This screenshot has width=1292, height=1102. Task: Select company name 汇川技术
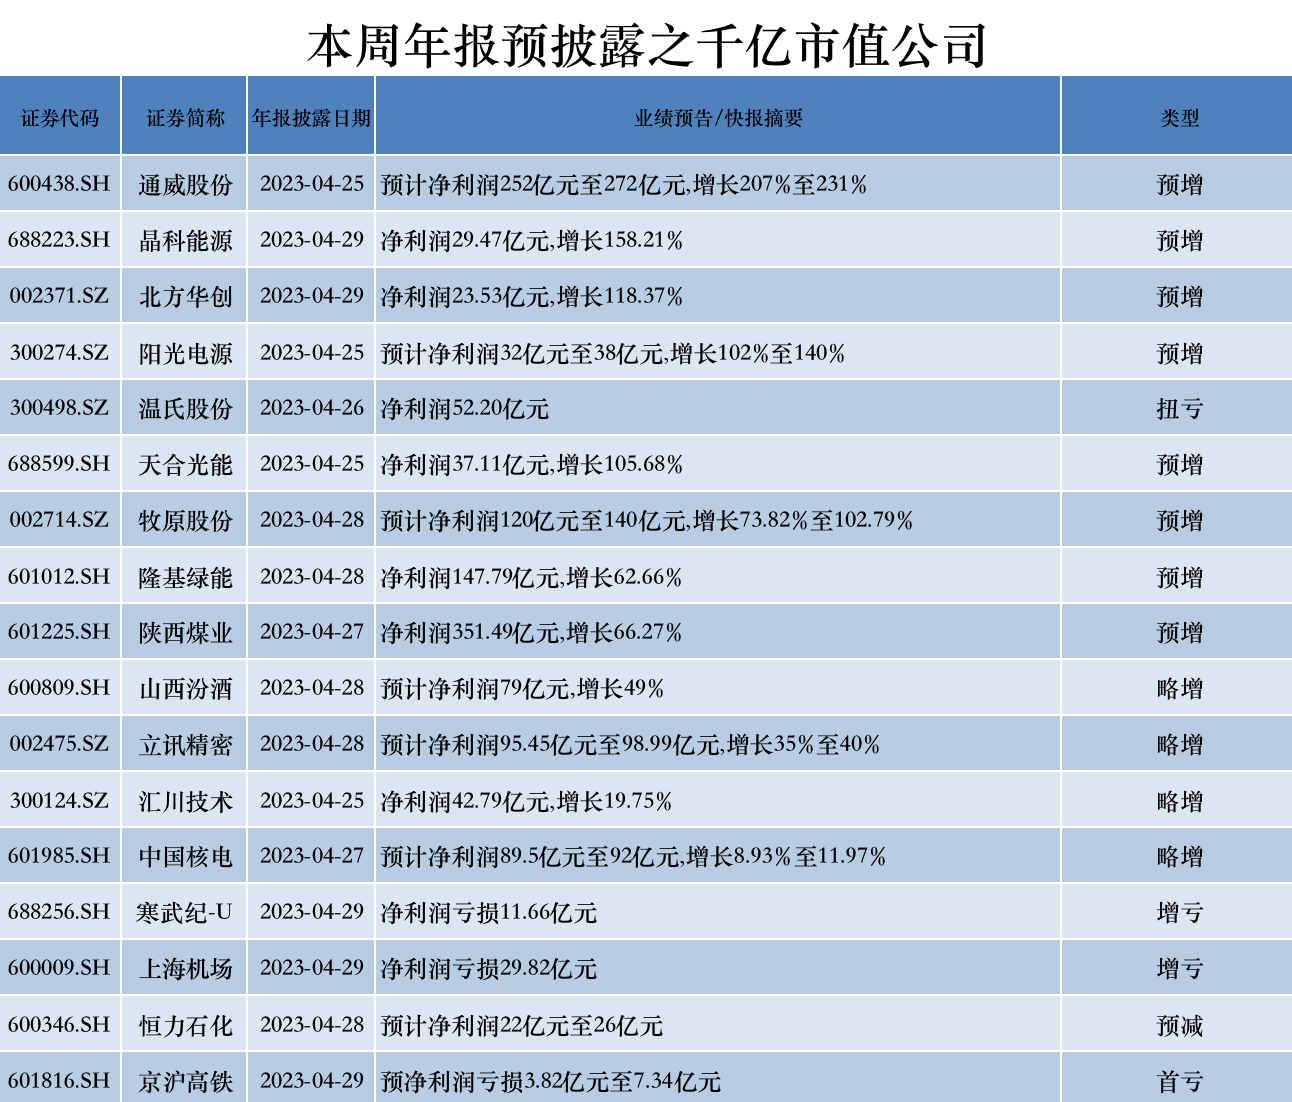[185, 801]
